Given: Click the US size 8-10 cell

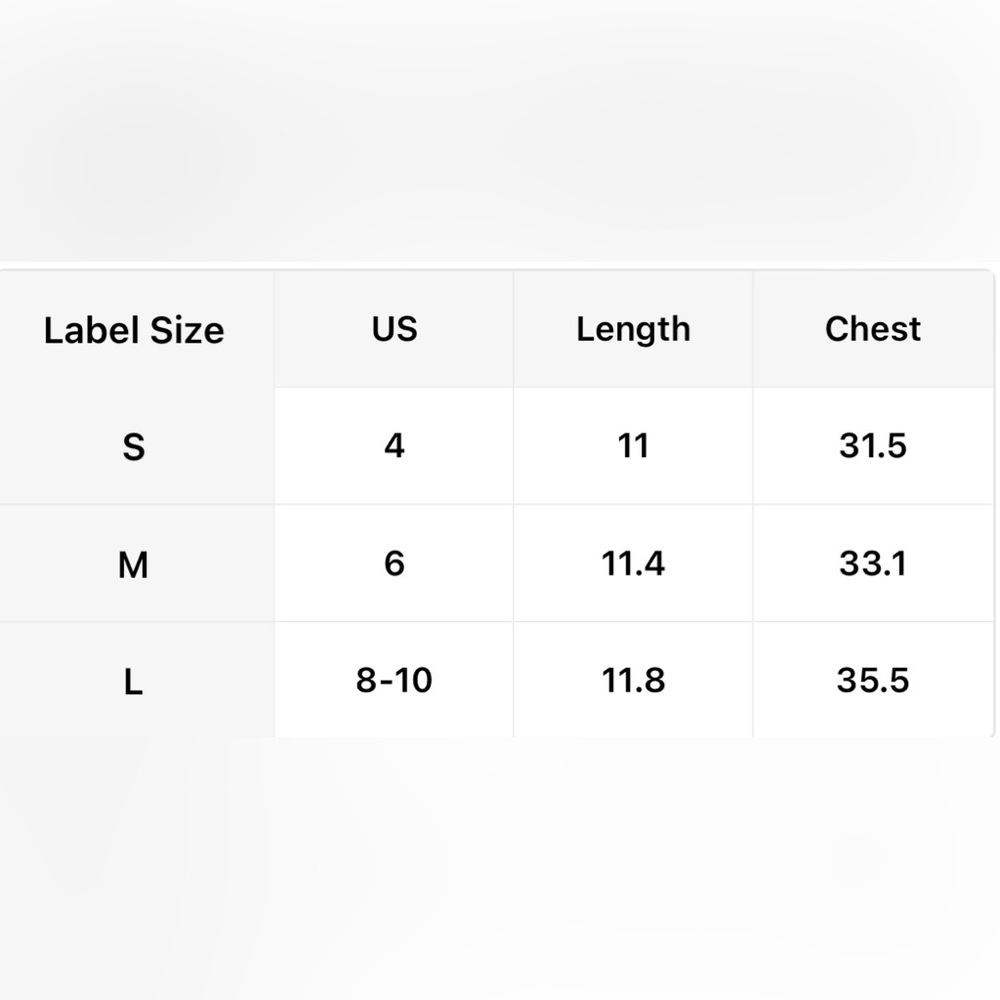Looking at the screenshot, I should (394, 680).
